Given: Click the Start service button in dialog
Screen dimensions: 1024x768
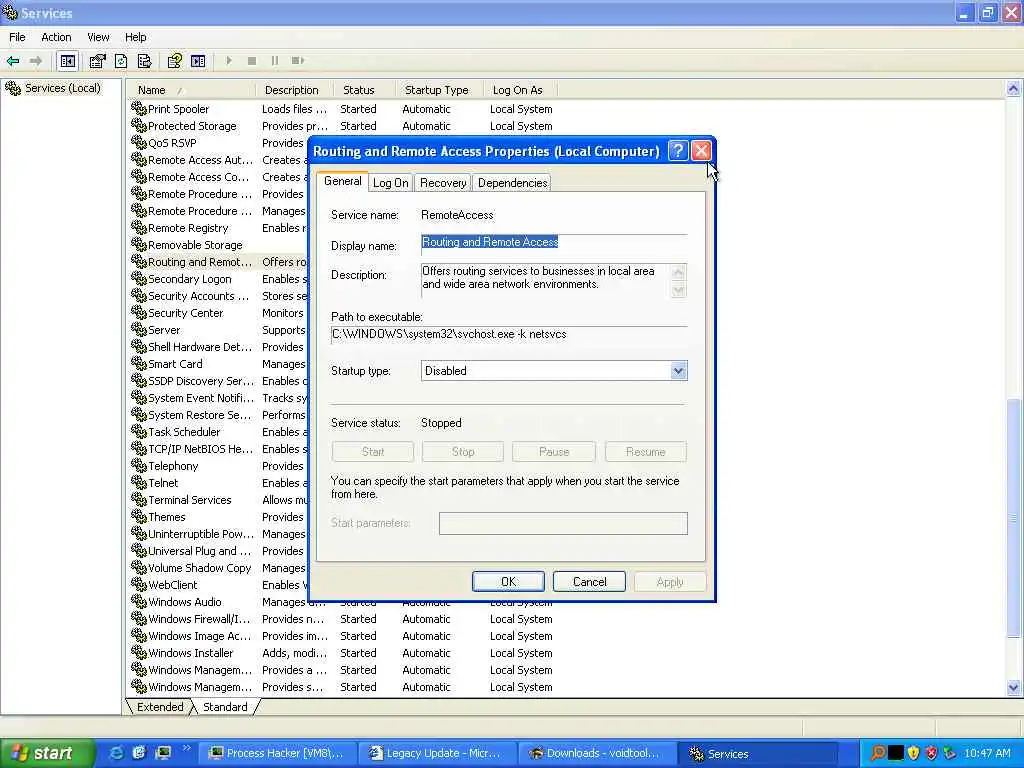Looking at the screenshot, I should (x=373, y=452).
